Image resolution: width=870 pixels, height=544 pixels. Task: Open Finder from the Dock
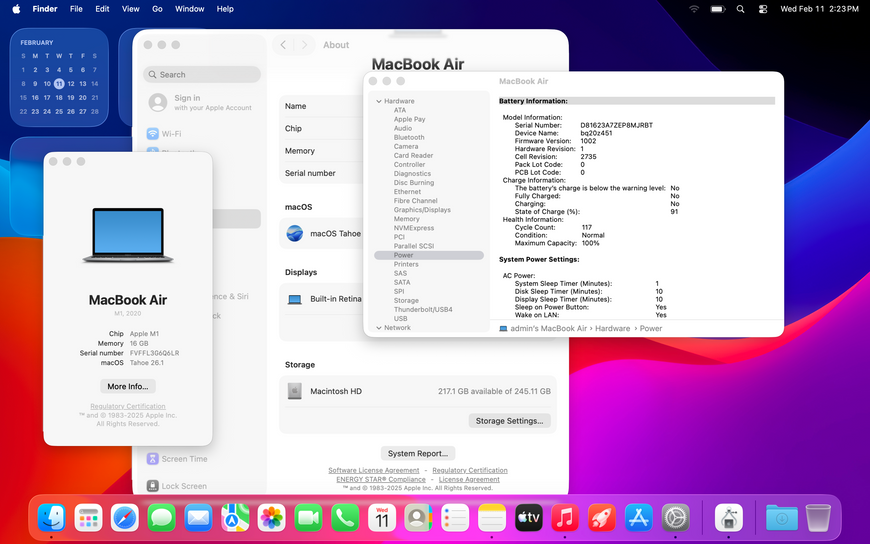tap(52, 518)
